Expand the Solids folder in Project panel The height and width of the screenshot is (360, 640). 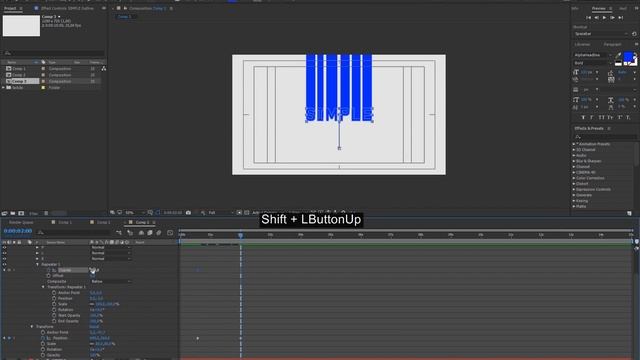4,88
